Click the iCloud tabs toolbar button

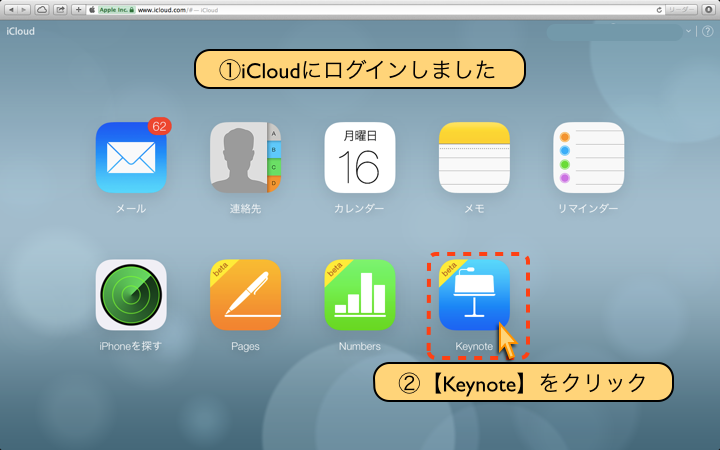point(42,10)
